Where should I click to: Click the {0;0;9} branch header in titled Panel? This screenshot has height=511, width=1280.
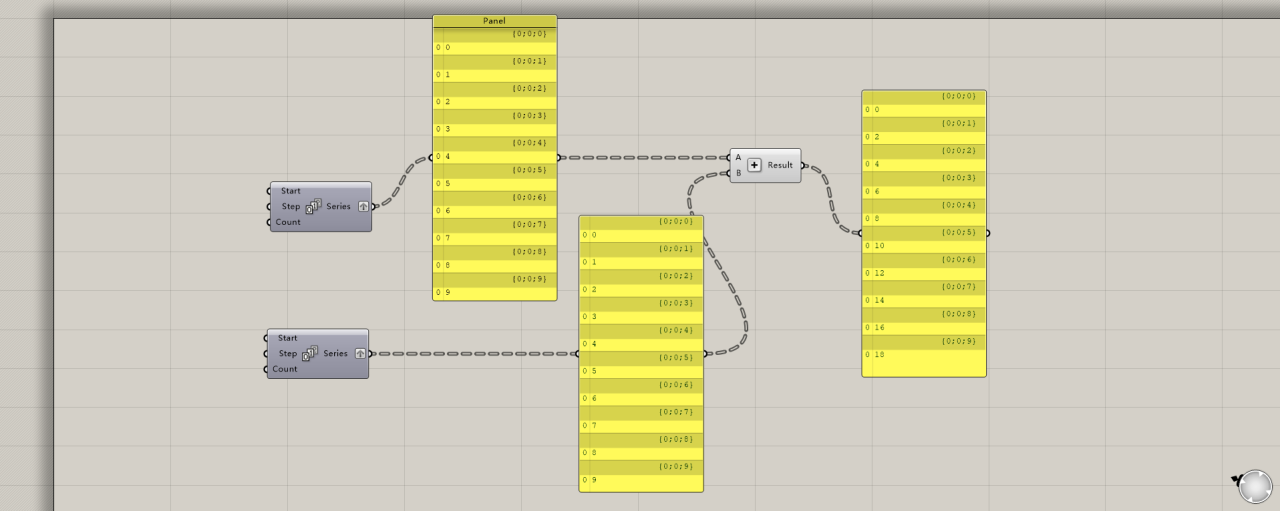[494, 279]
